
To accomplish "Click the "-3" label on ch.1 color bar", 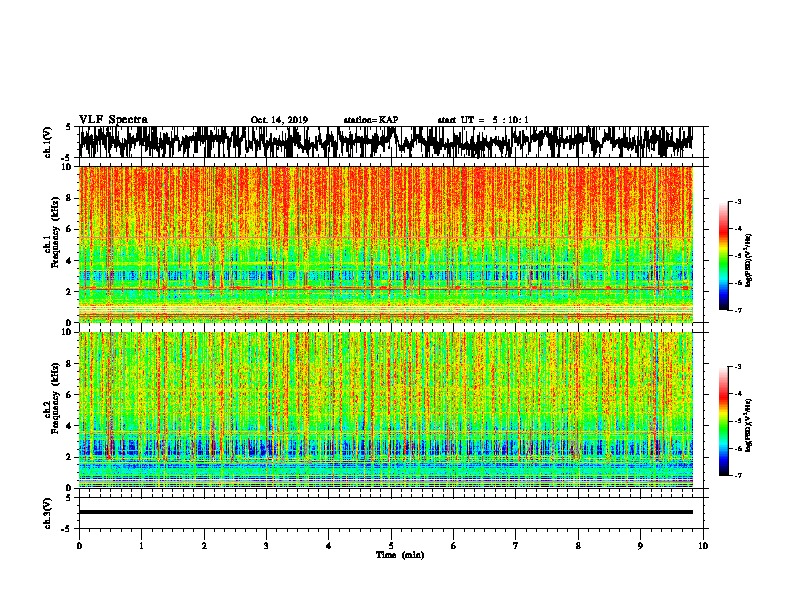I will pos(738,202).
